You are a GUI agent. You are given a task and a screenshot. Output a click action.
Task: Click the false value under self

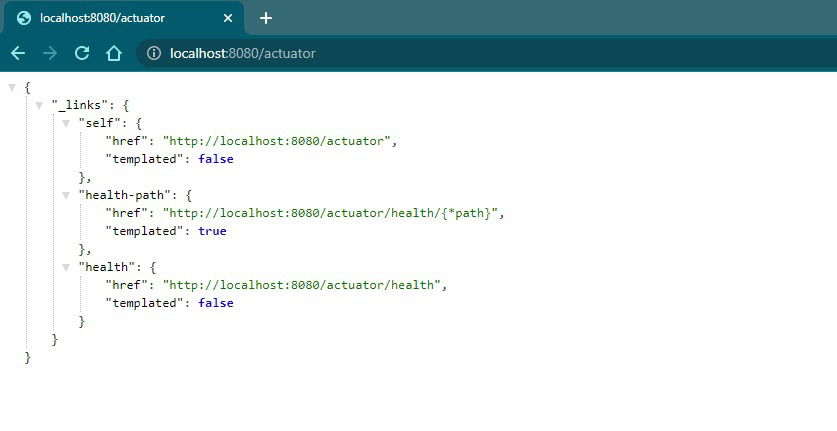(216, 159)
